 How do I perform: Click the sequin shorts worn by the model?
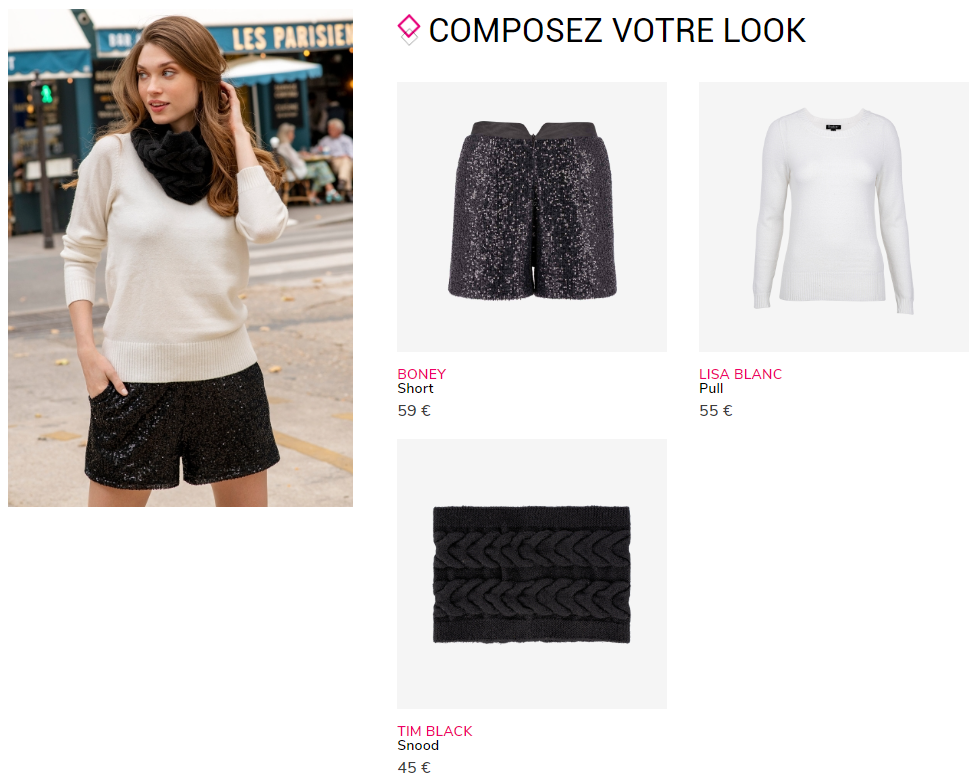(182, 431)
